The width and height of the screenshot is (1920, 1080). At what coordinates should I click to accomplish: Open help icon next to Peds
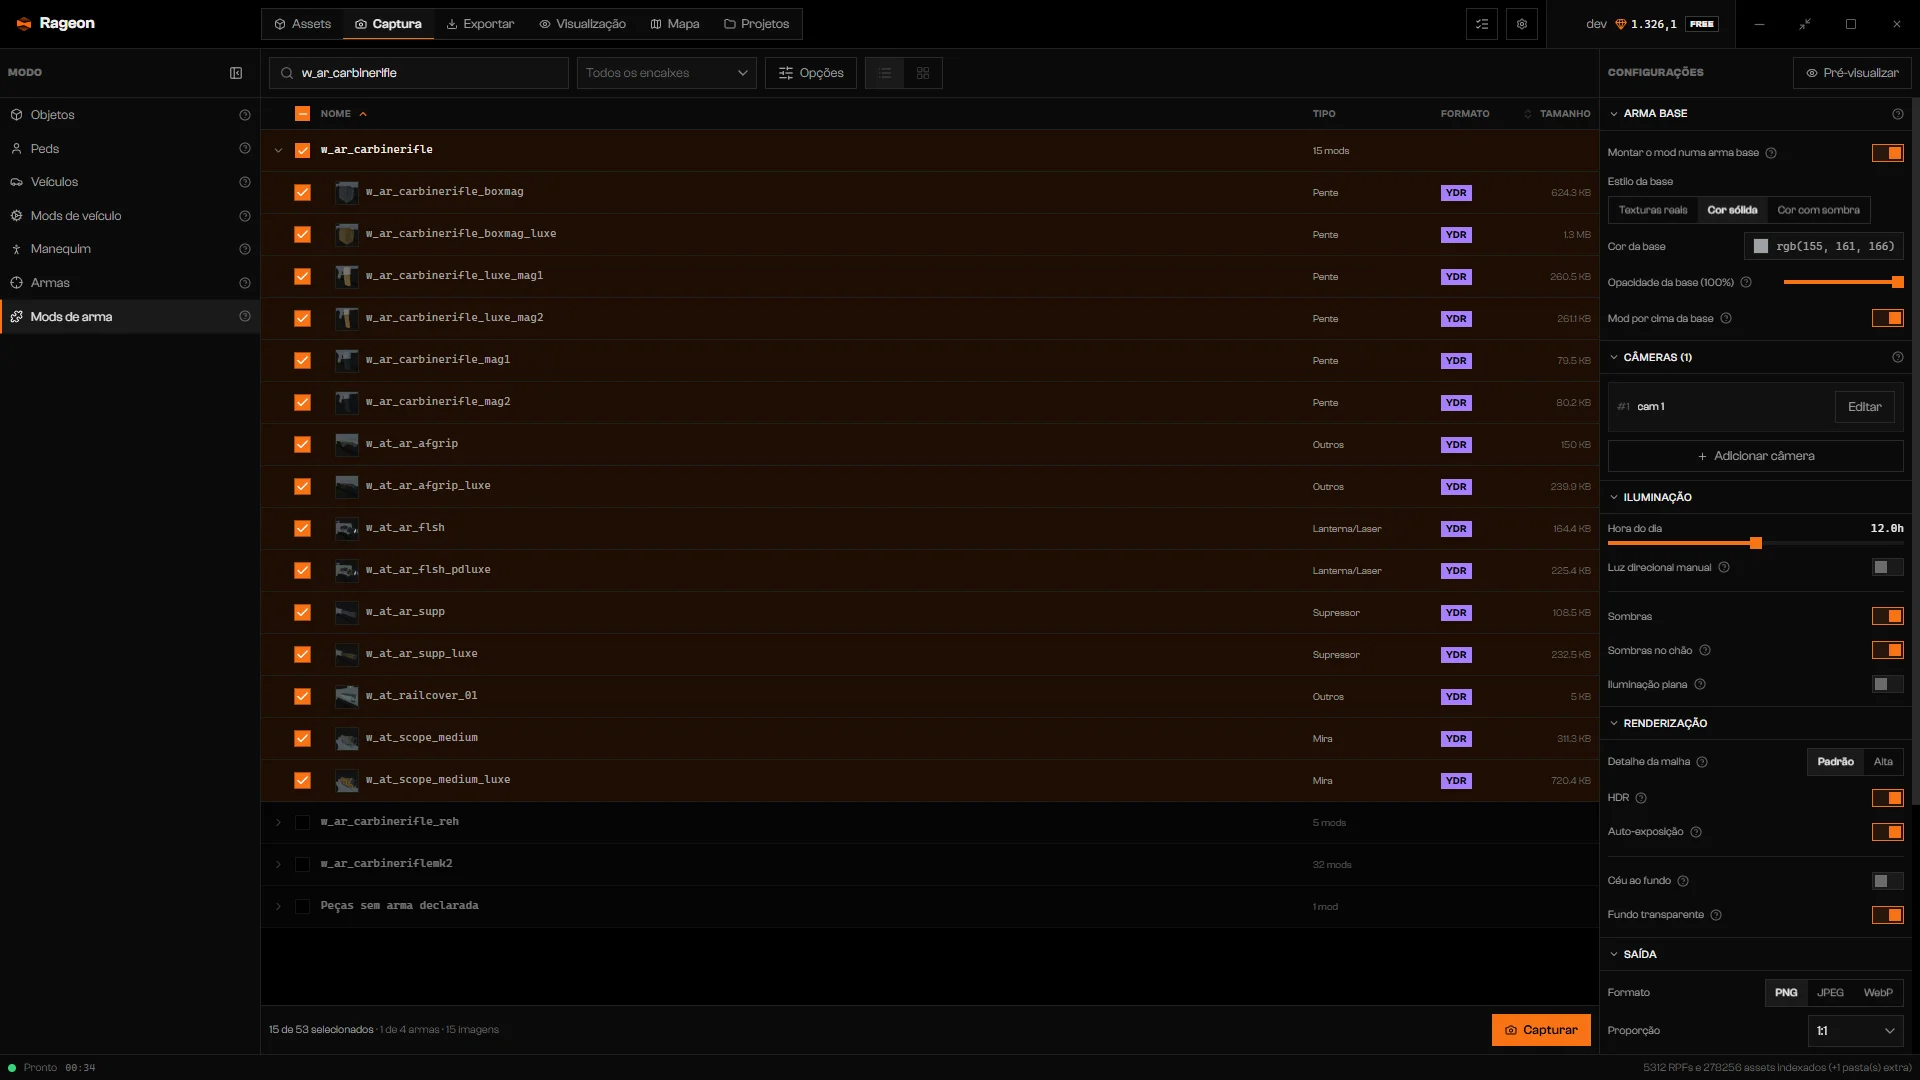245,149
